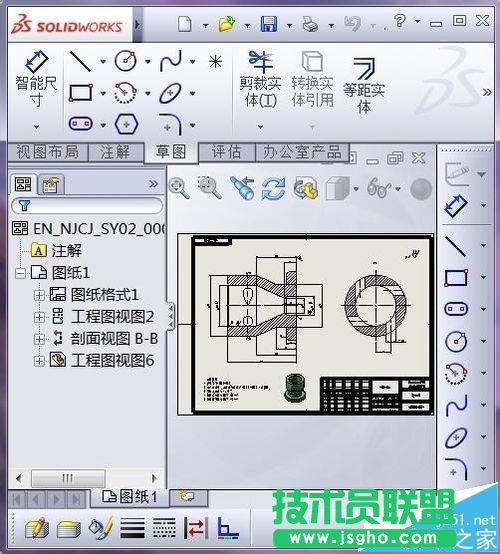Expand the 工程图视图6 tree node
500x554 pixels.
39,361
